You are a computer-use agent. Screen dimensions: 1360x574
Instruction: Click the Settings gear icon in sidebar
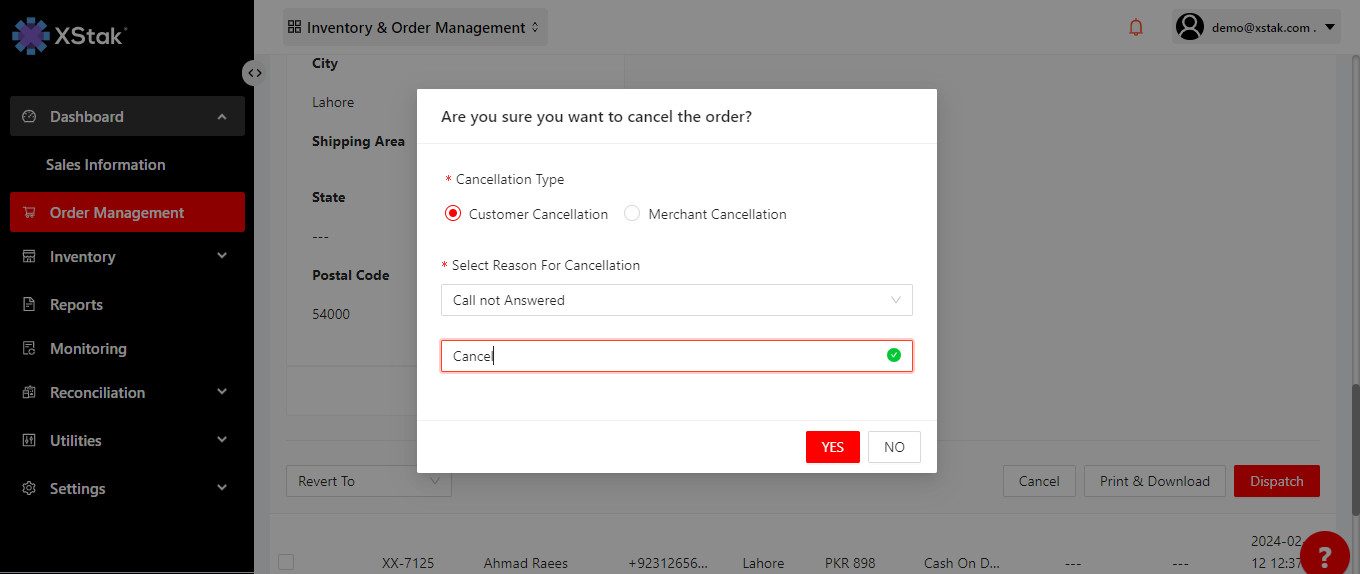coord(29,489)
